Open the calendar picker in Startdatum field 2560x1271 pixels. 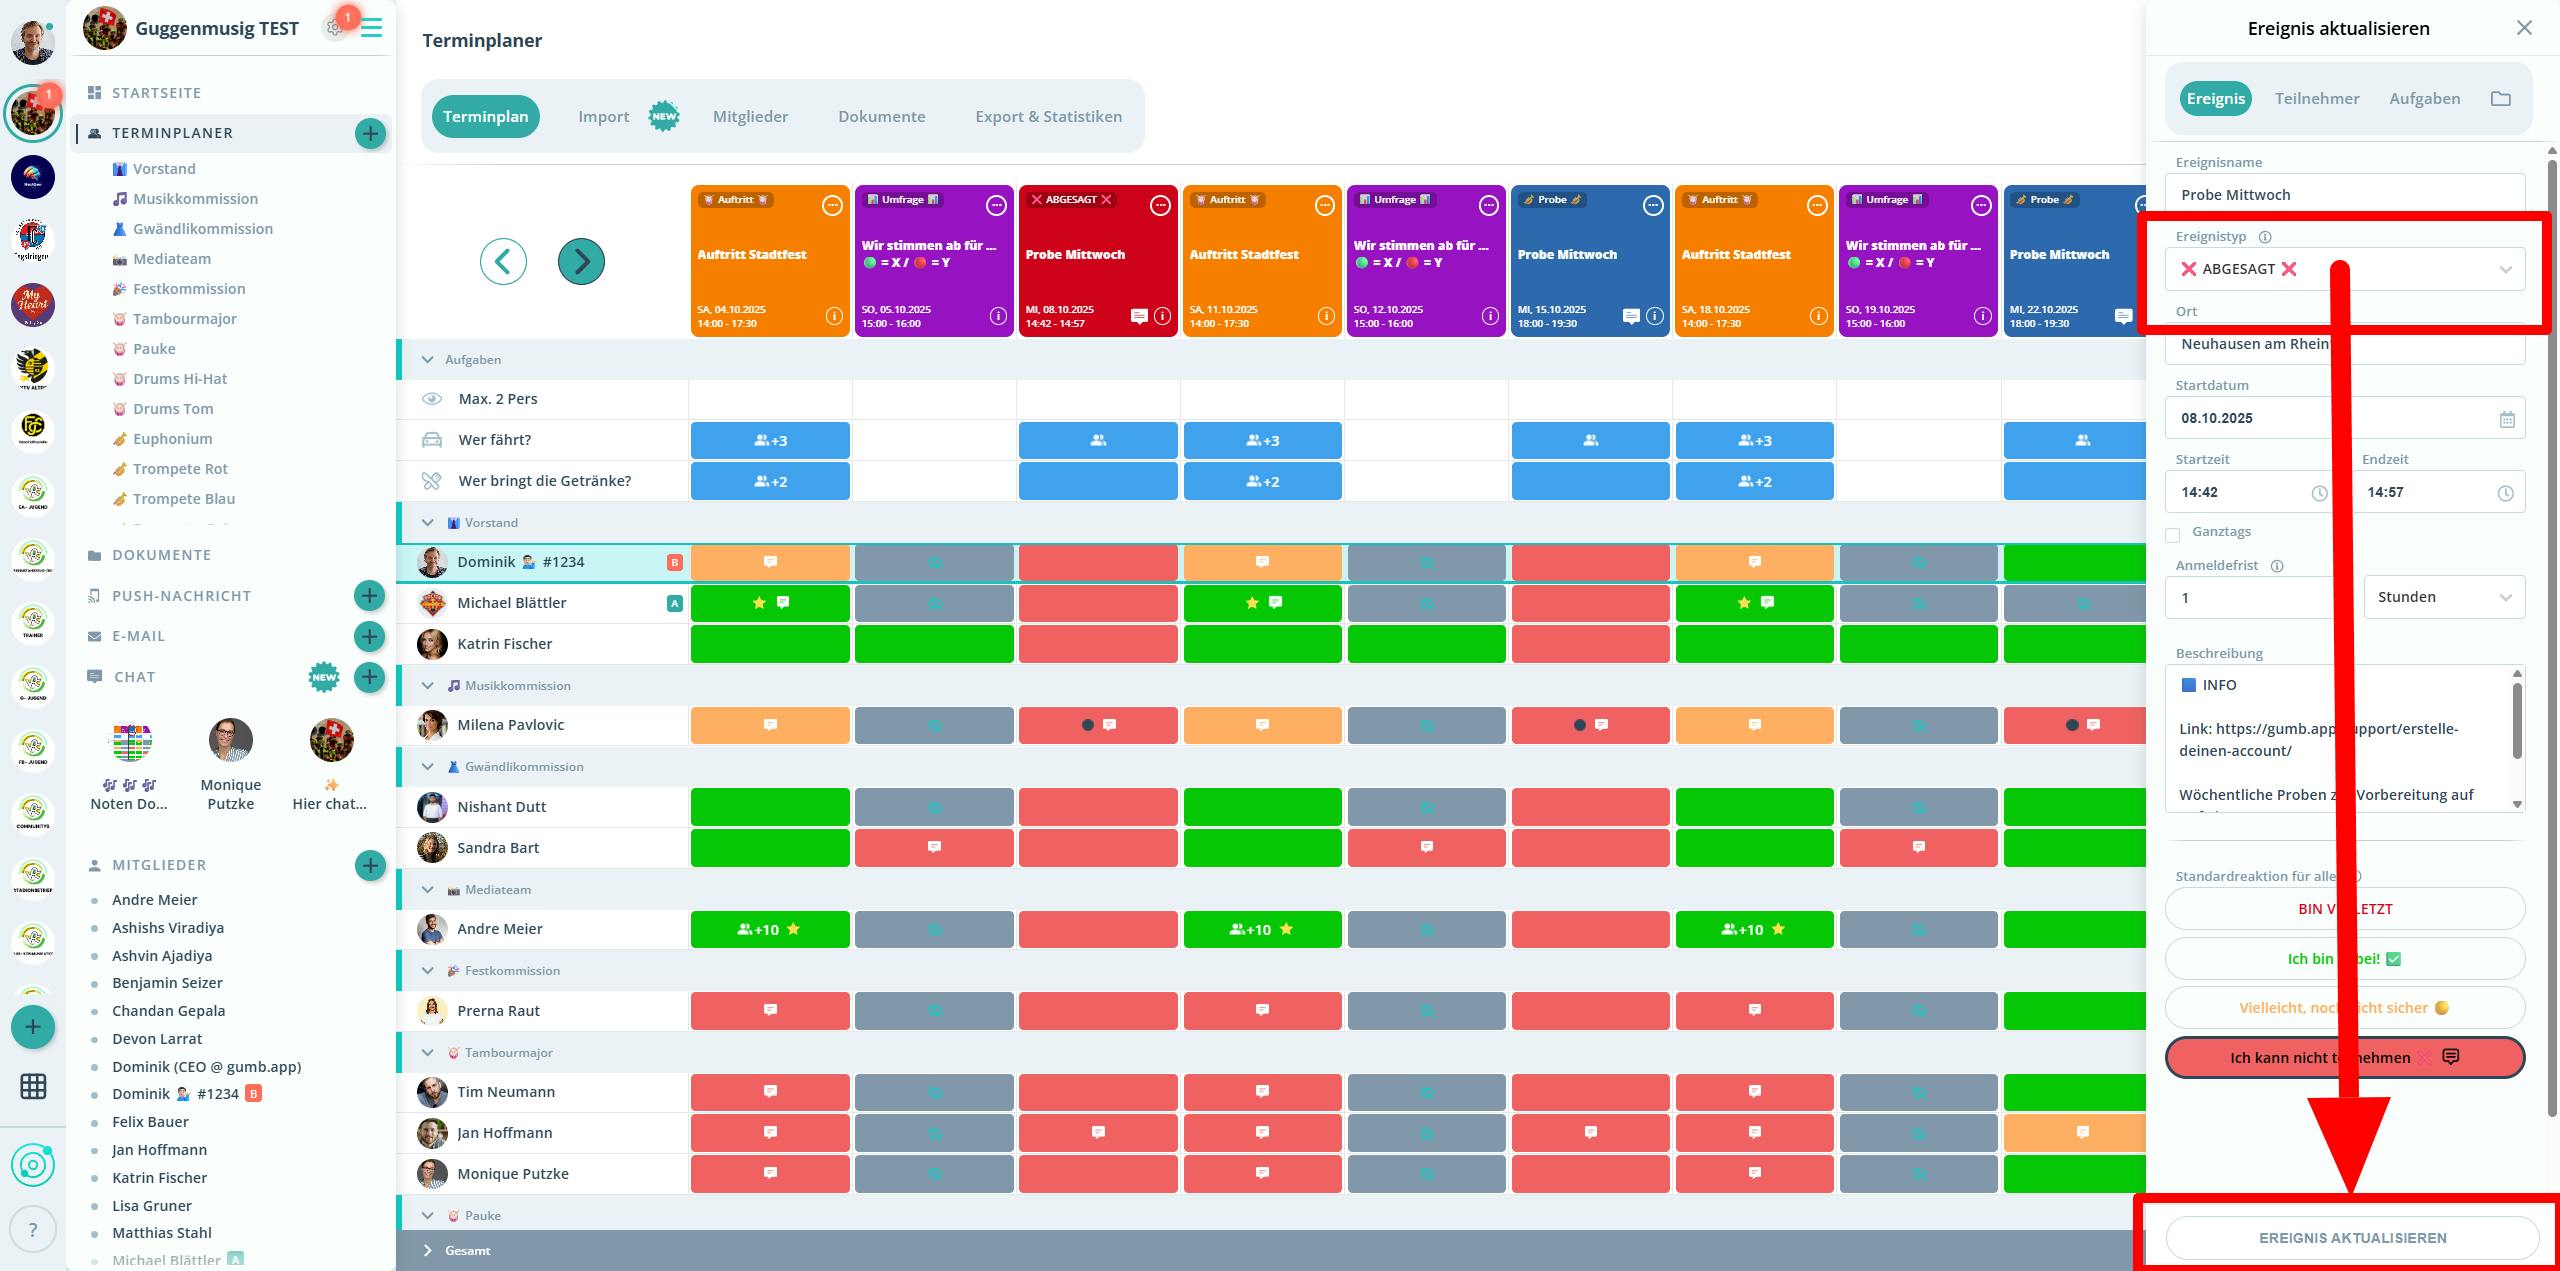(x=2506, y=419)
